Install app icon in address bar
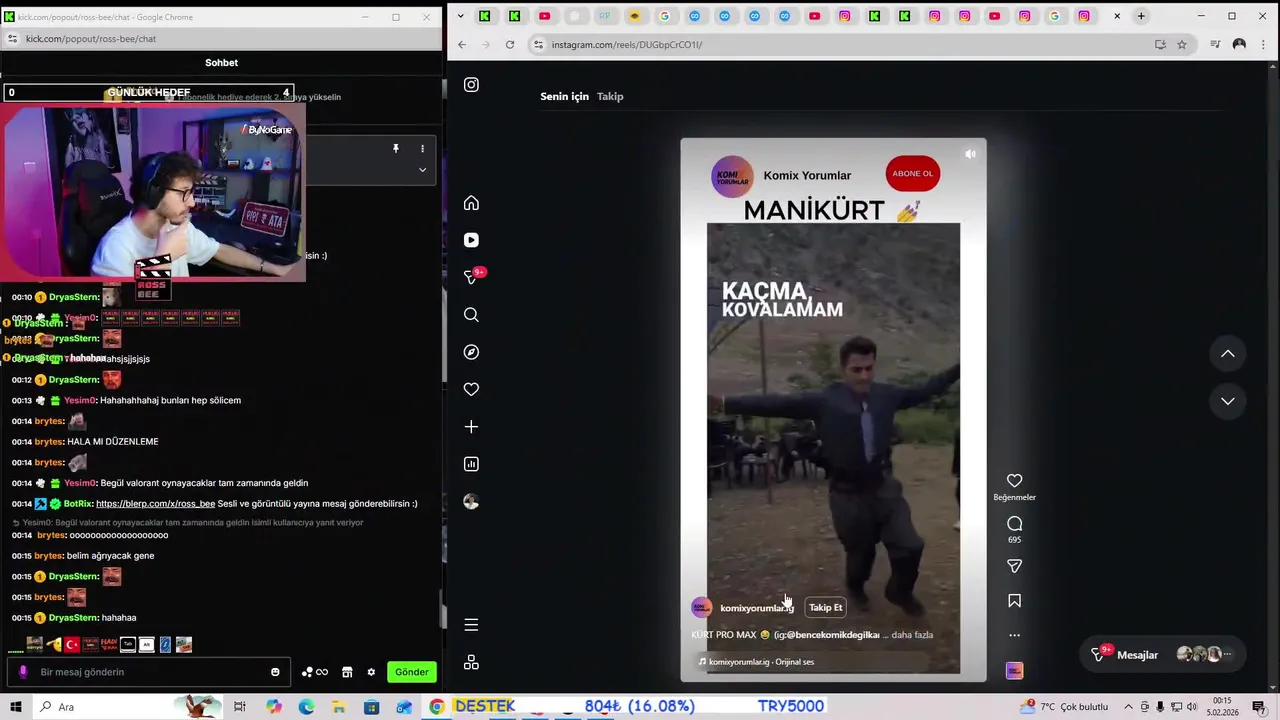1280x720 pixels. point(1160,45)
